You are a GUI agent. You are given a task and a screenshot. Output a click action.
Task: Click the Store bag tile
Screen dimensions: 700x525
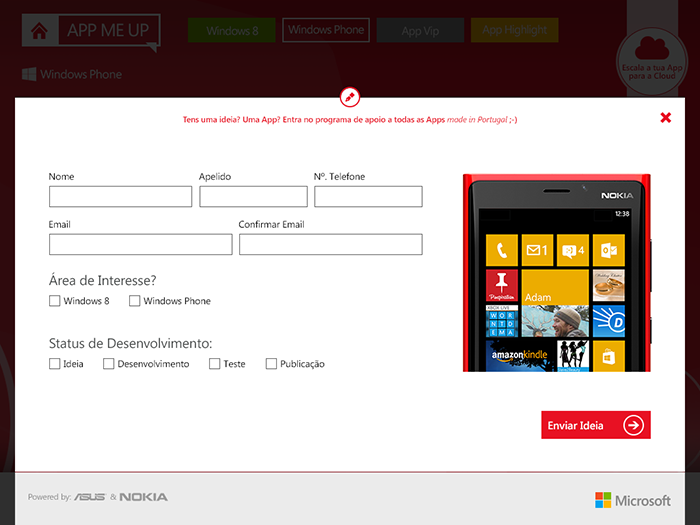[x=609, y=356]
